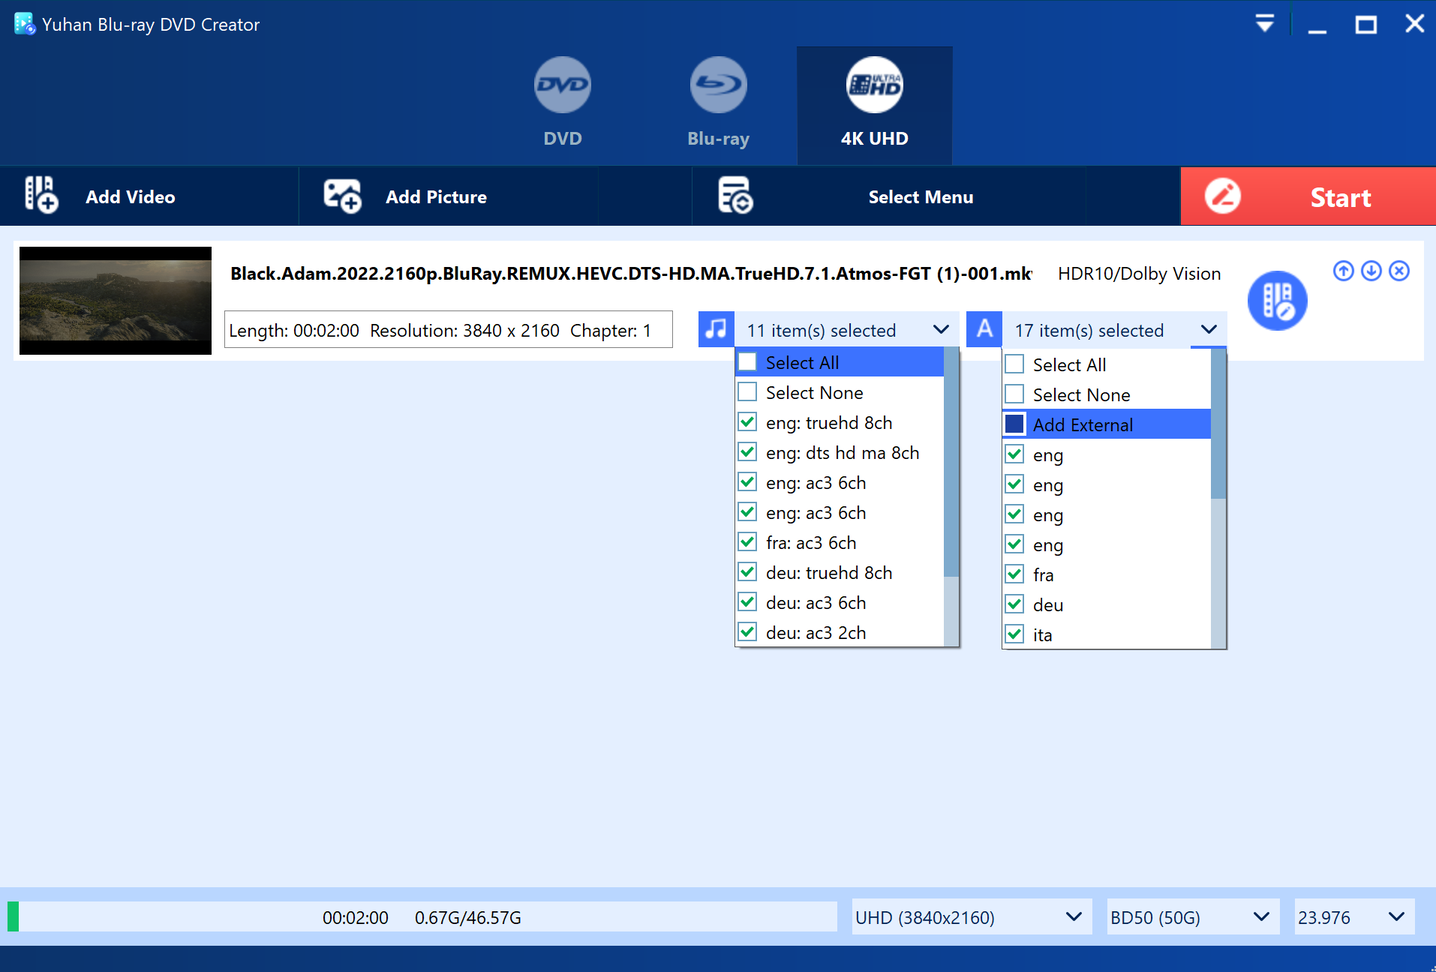Click the disc capacity progress bar

422,917
